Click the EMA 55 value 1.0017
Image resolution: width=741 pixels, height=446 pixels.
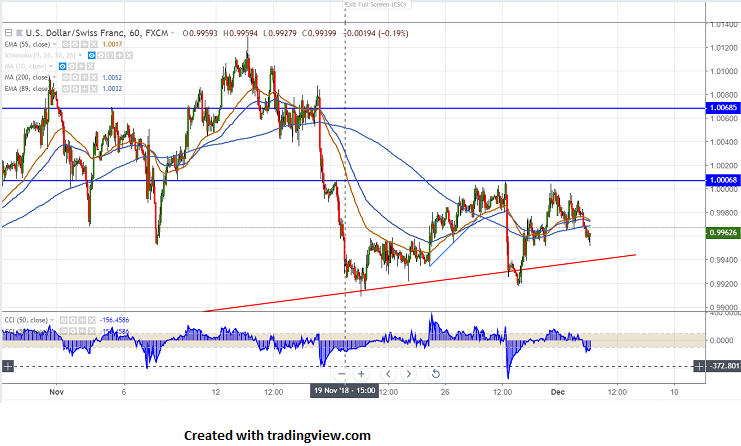pos(112,44)
